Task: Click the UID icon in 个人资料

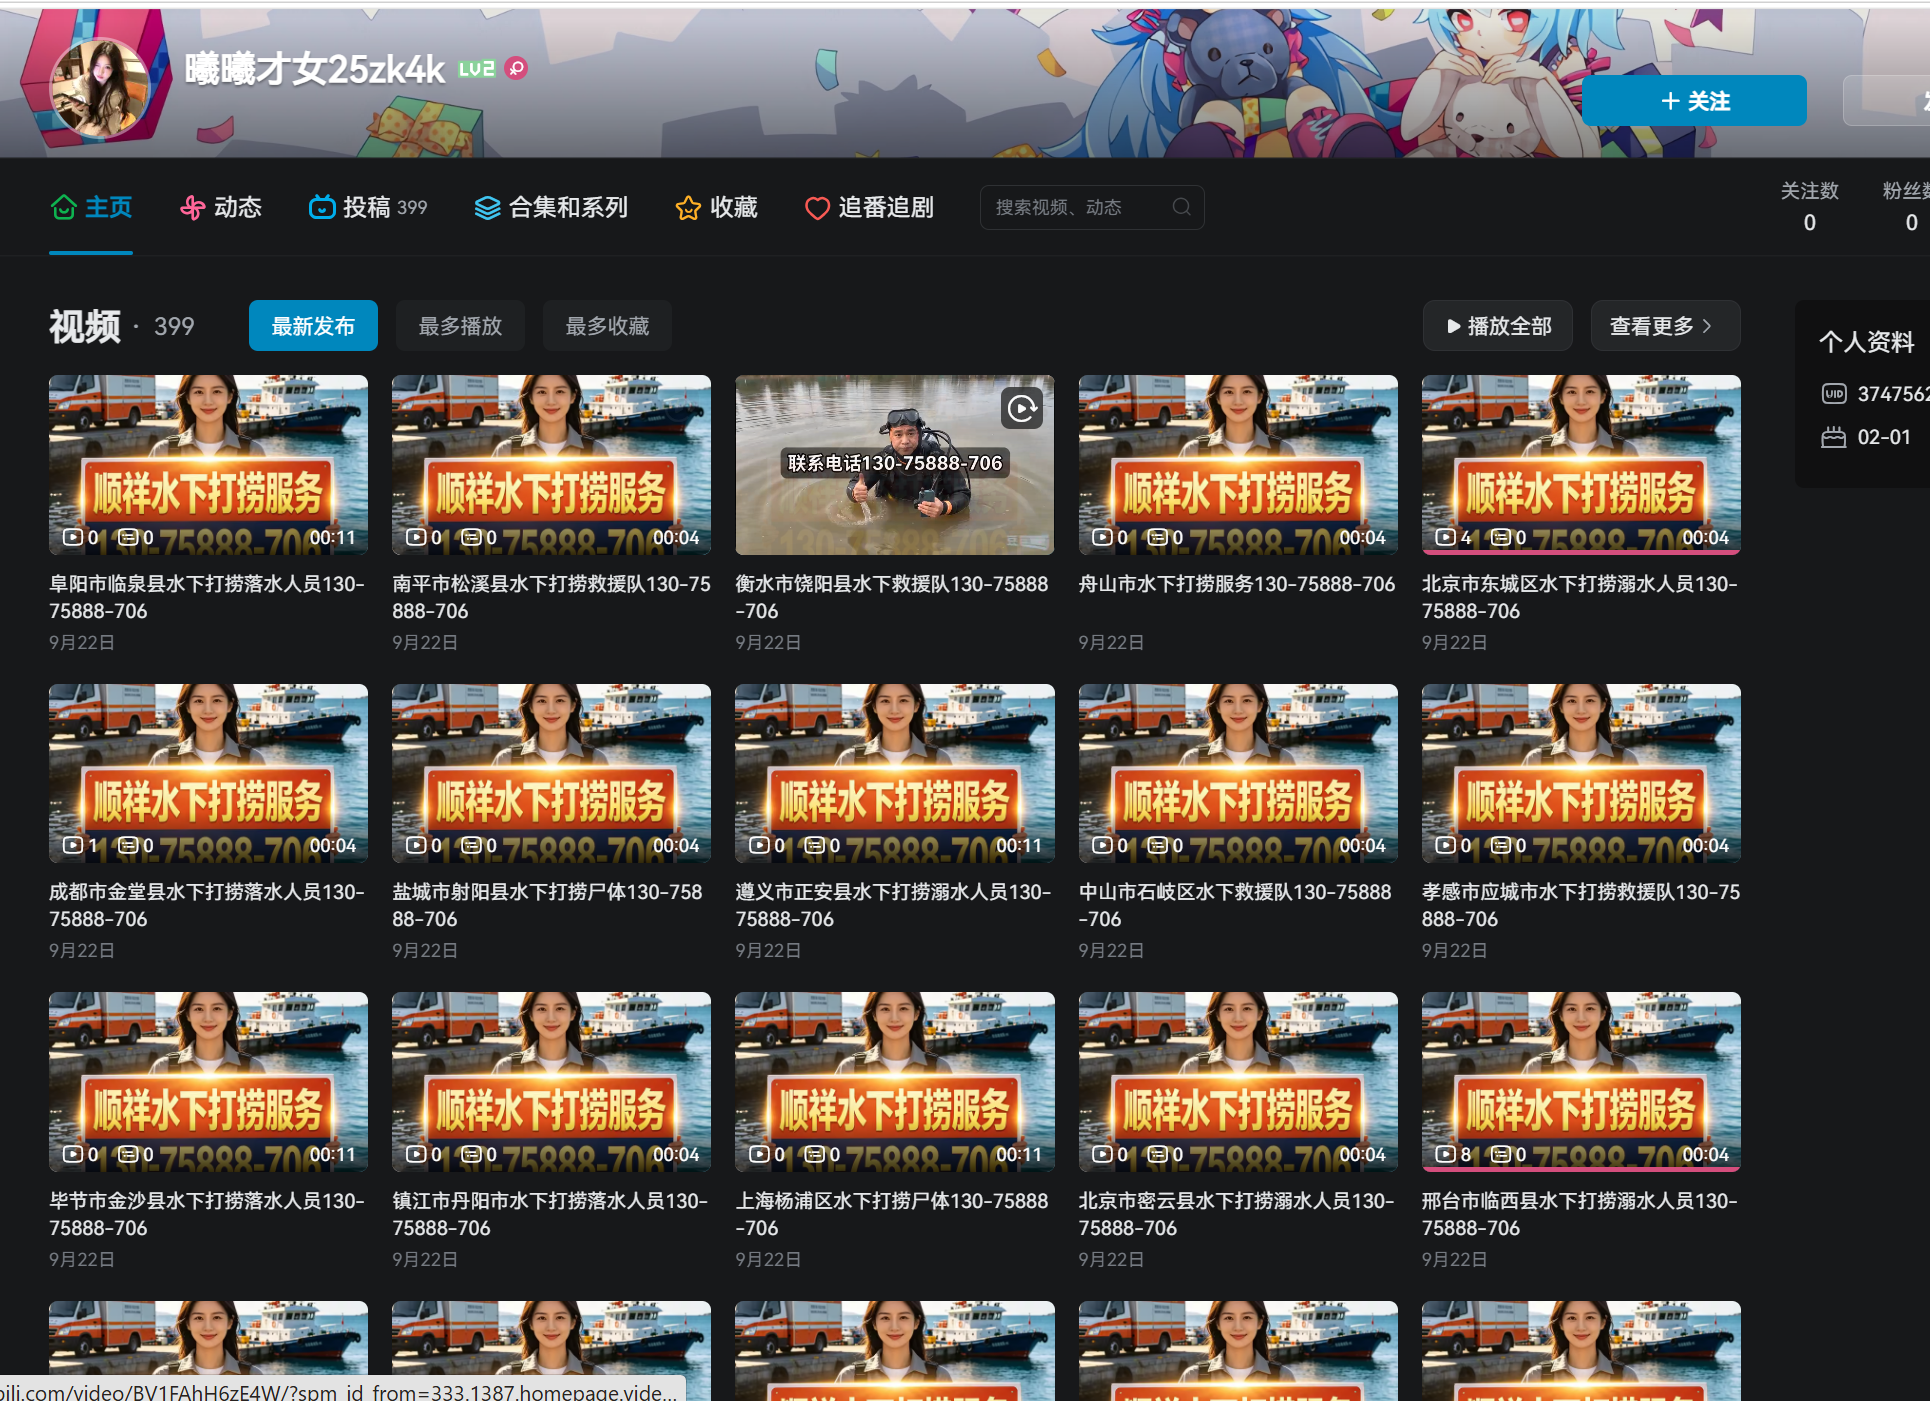Action: click(1833, 393)
